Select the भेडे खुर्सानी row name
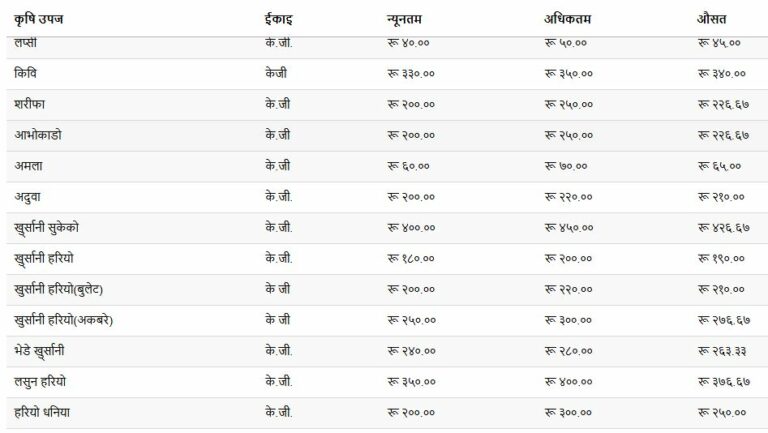 (39, 351)
